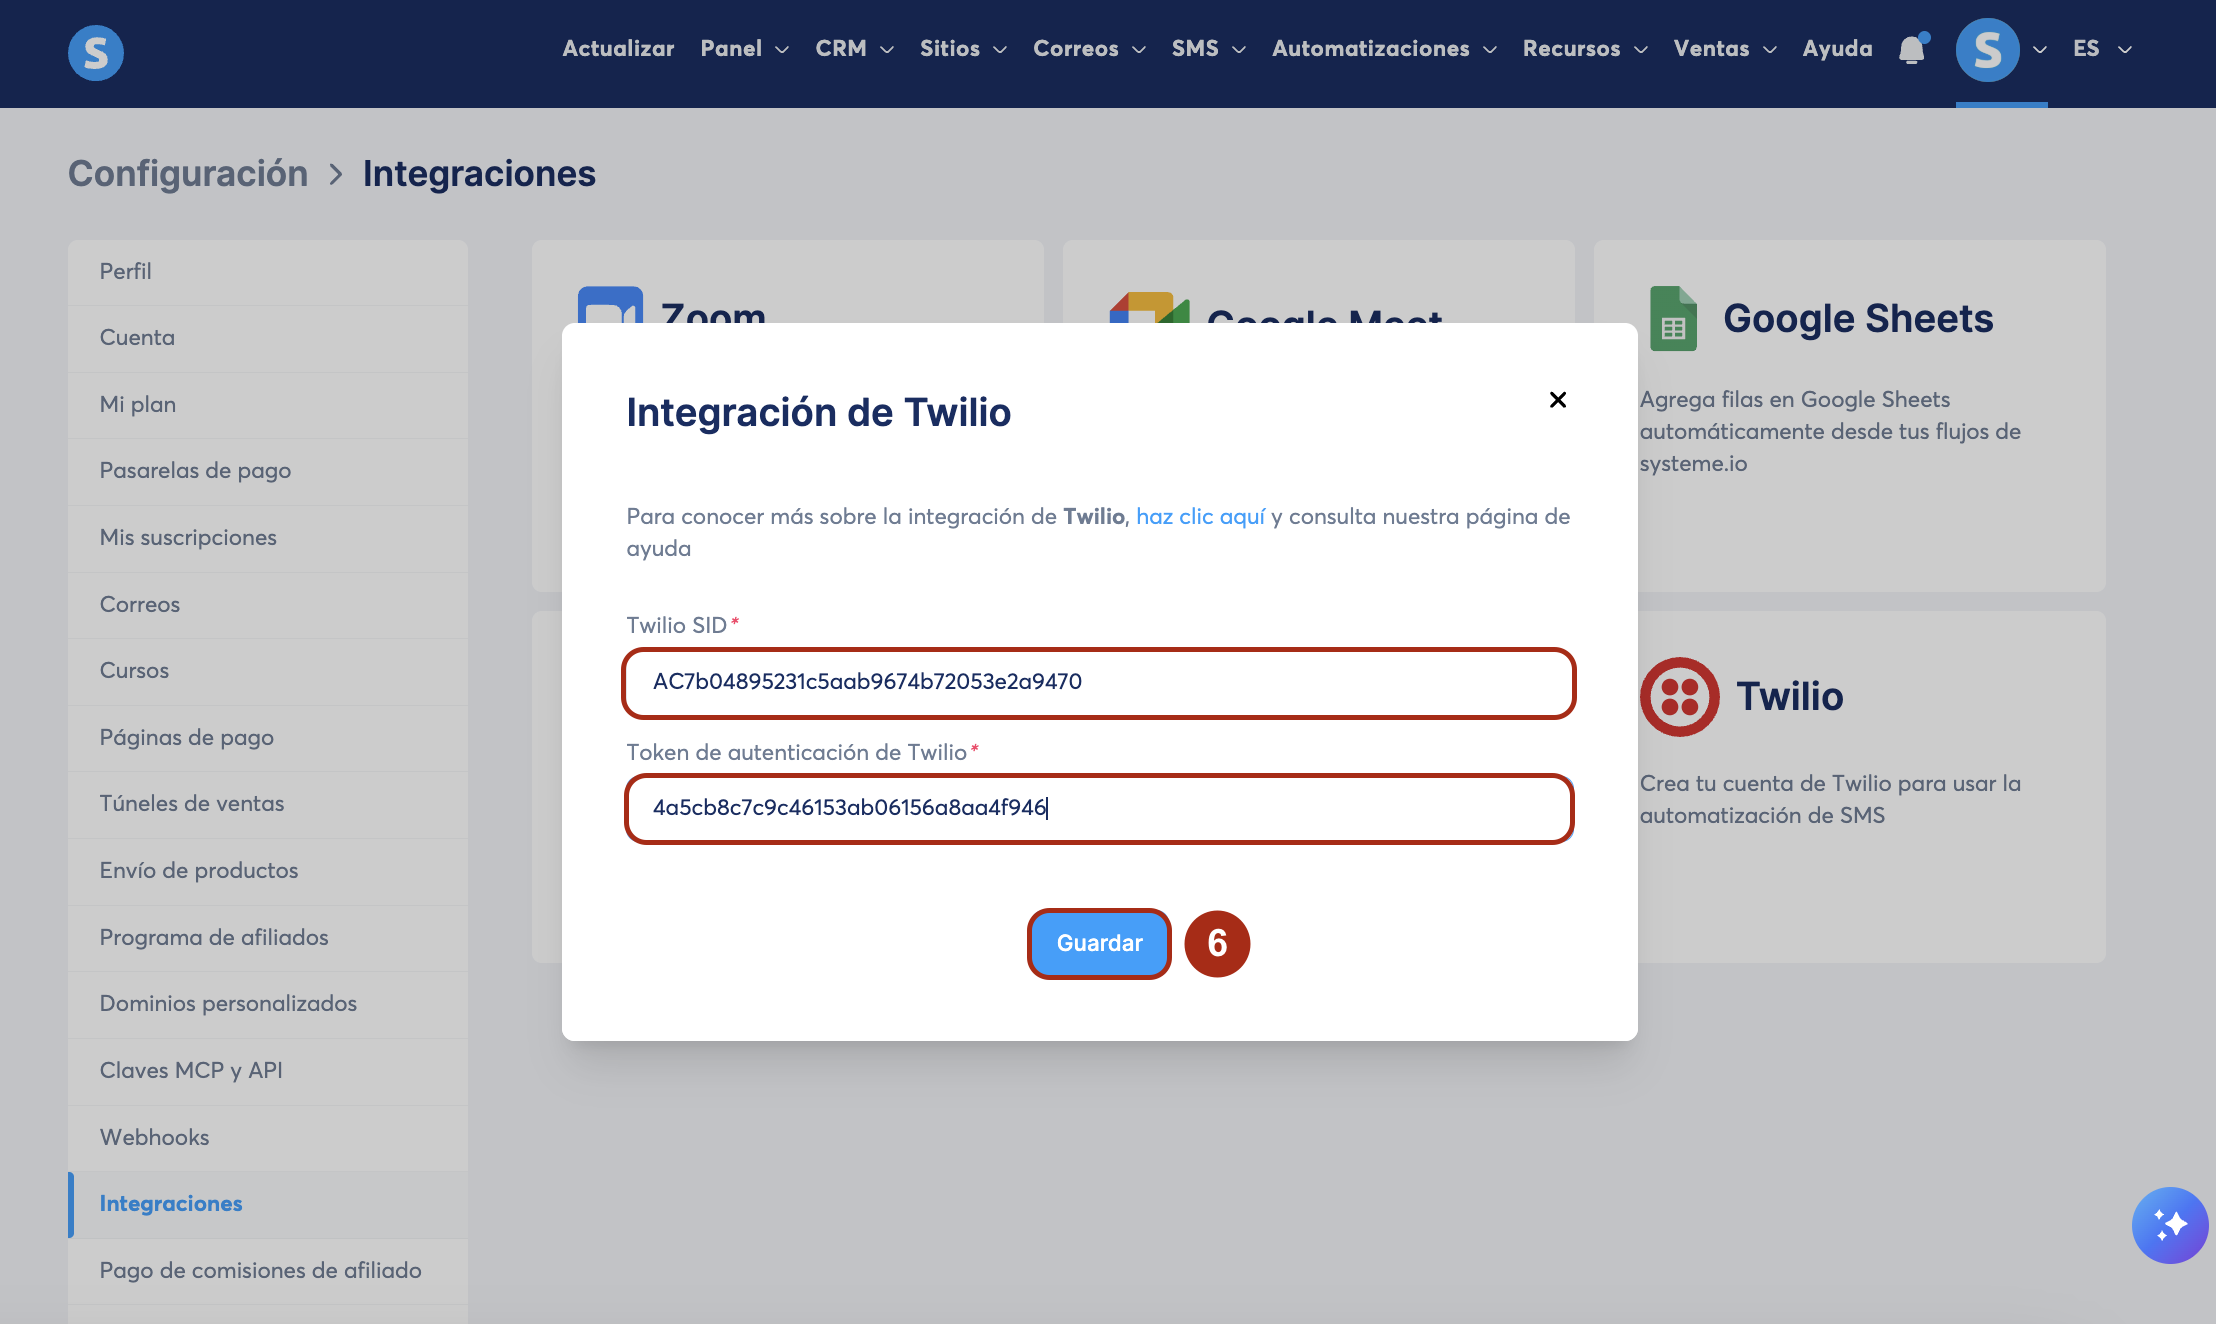Click Actualizar in the top navigation
The width and height of the screenshot is (2216, 1324).
tap(618, 49)
